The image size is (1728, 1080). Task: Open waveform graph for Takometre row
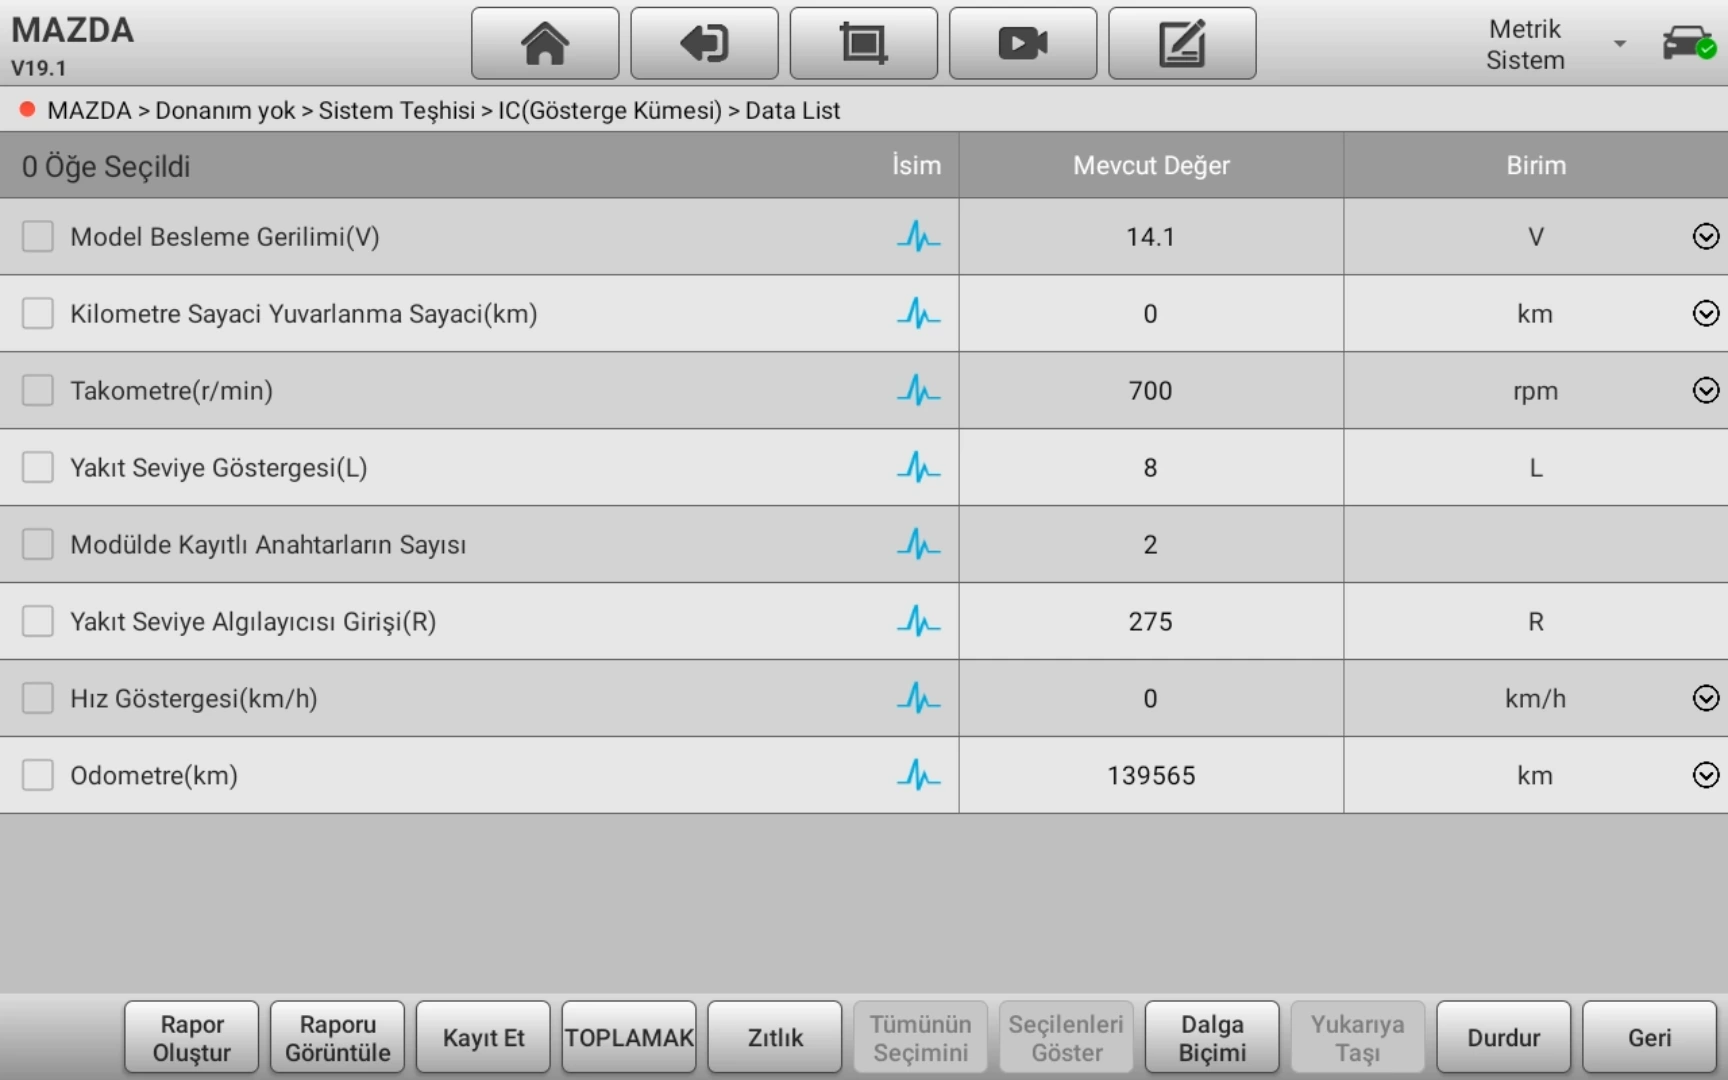click(x=918, y=391)
